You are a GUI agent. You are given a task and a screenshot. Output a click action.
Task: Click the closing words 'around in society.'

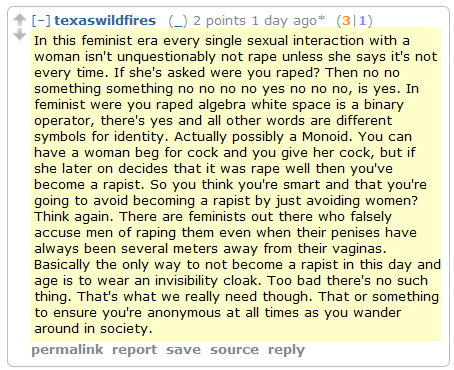[93, 329]
